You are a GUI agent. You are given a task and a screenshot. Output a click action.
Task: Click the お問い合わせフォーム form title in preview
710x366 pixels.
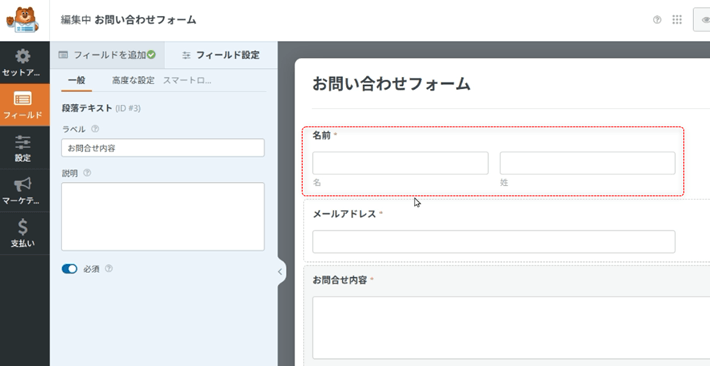(391, 84)
